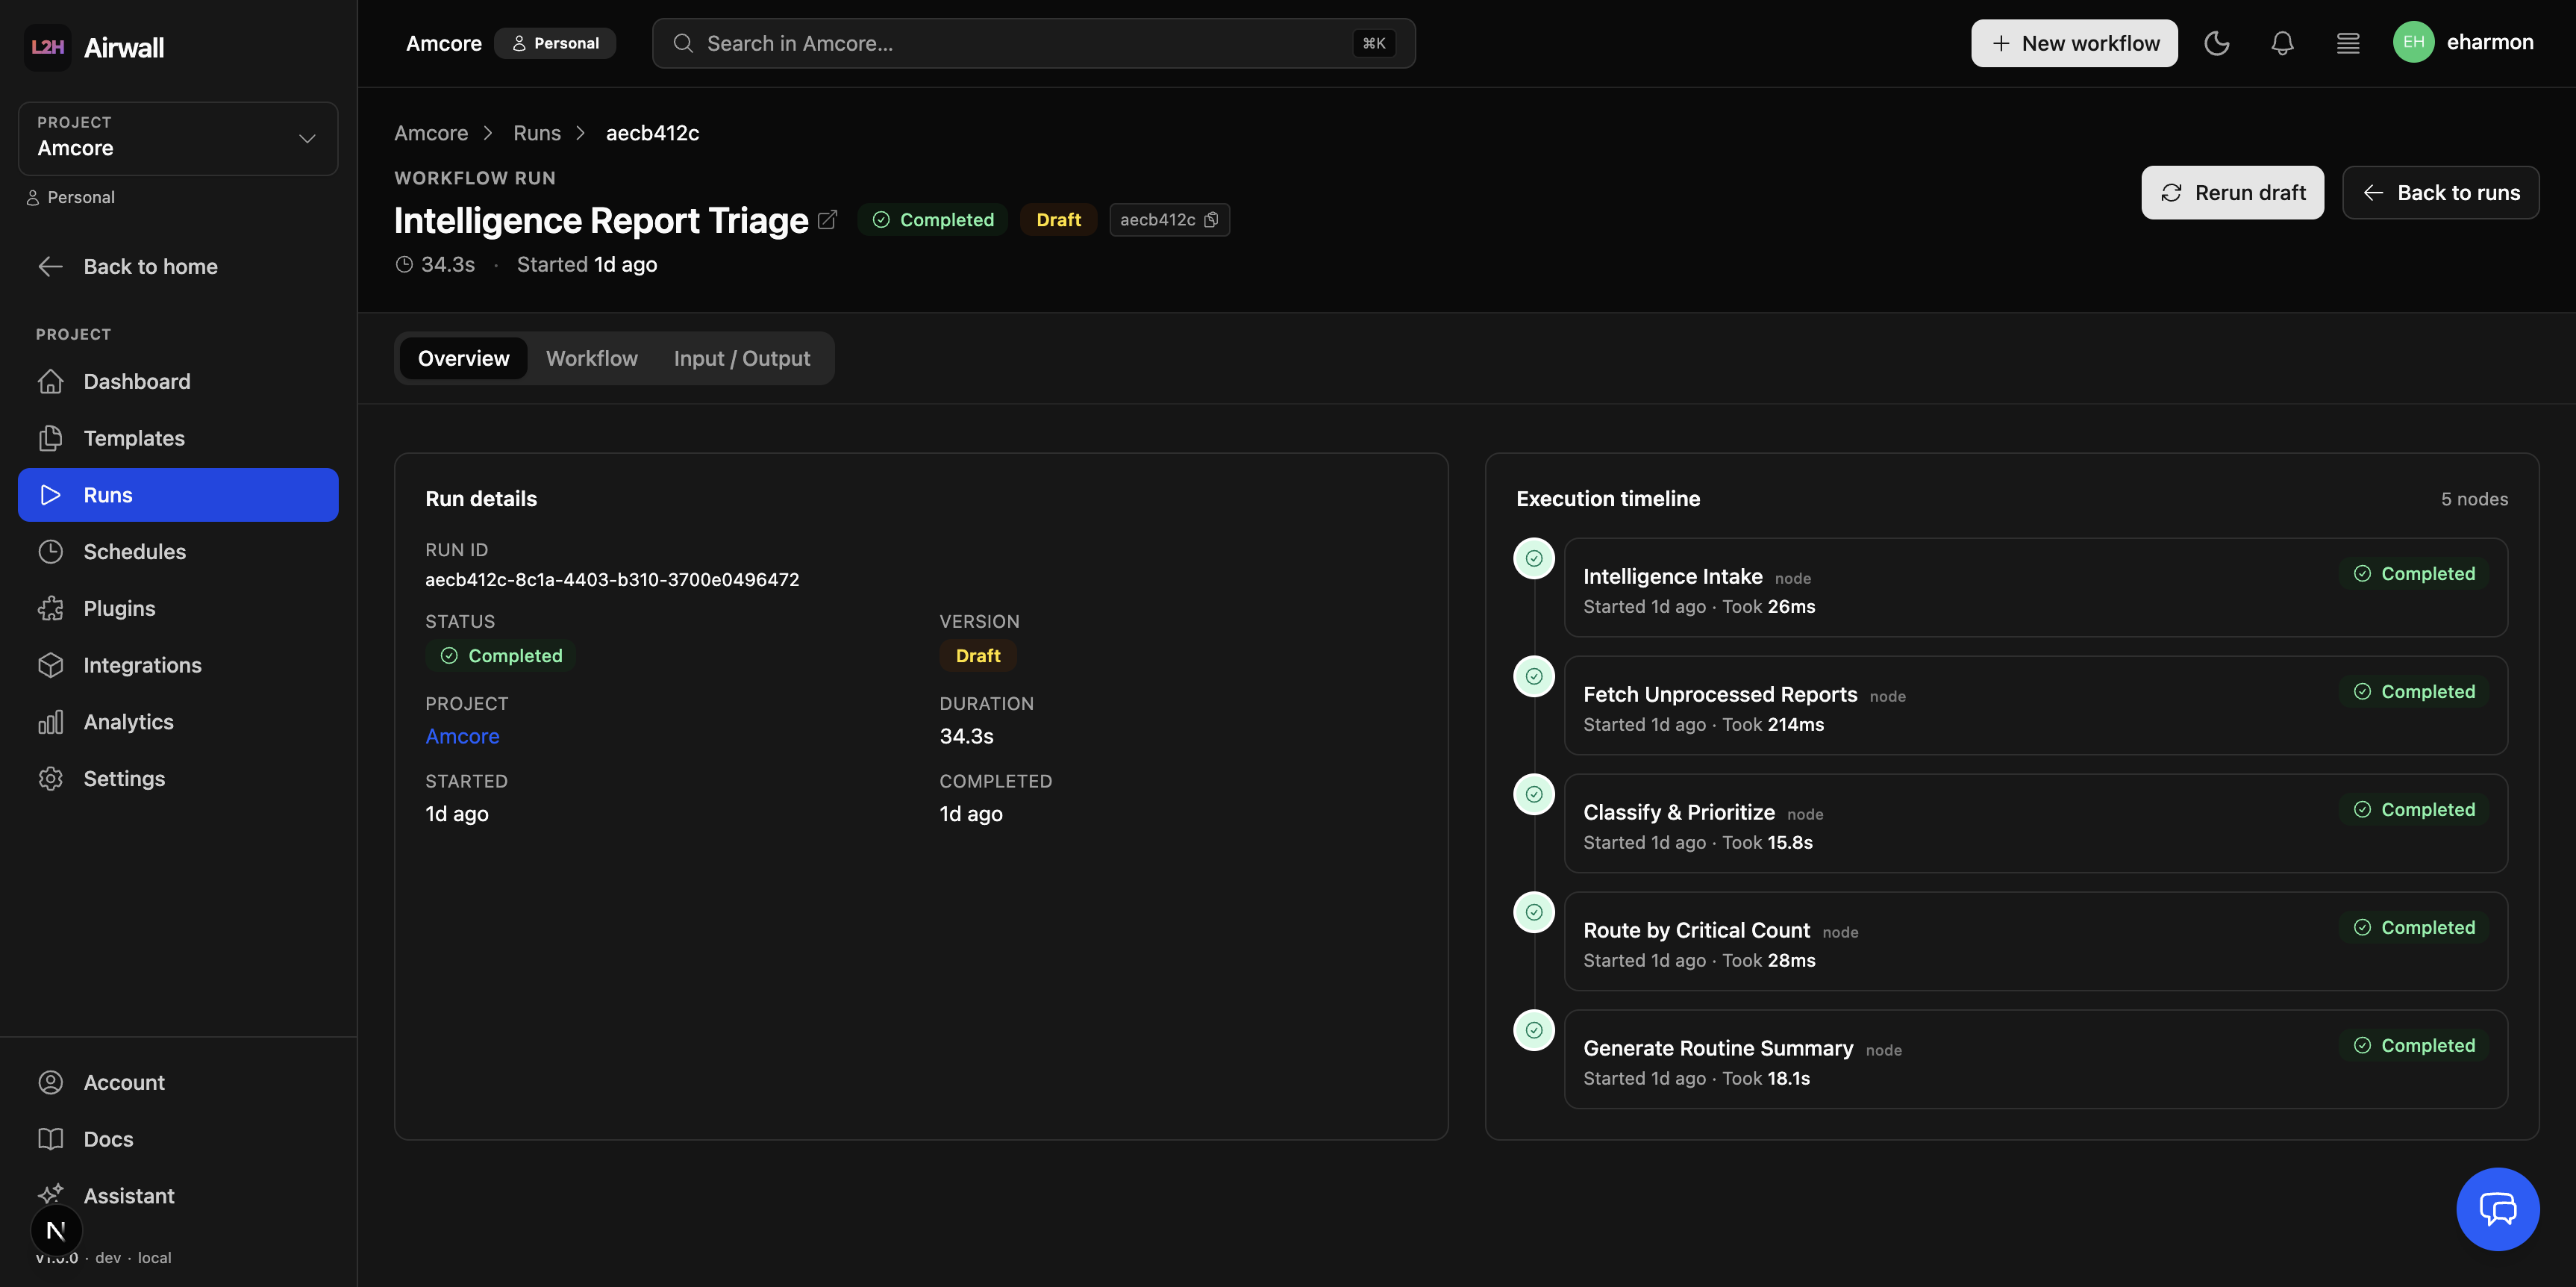This screenshot has width=2576, height=1287.
Task: Click the round N badge icon
Action: pos(56,1231)
